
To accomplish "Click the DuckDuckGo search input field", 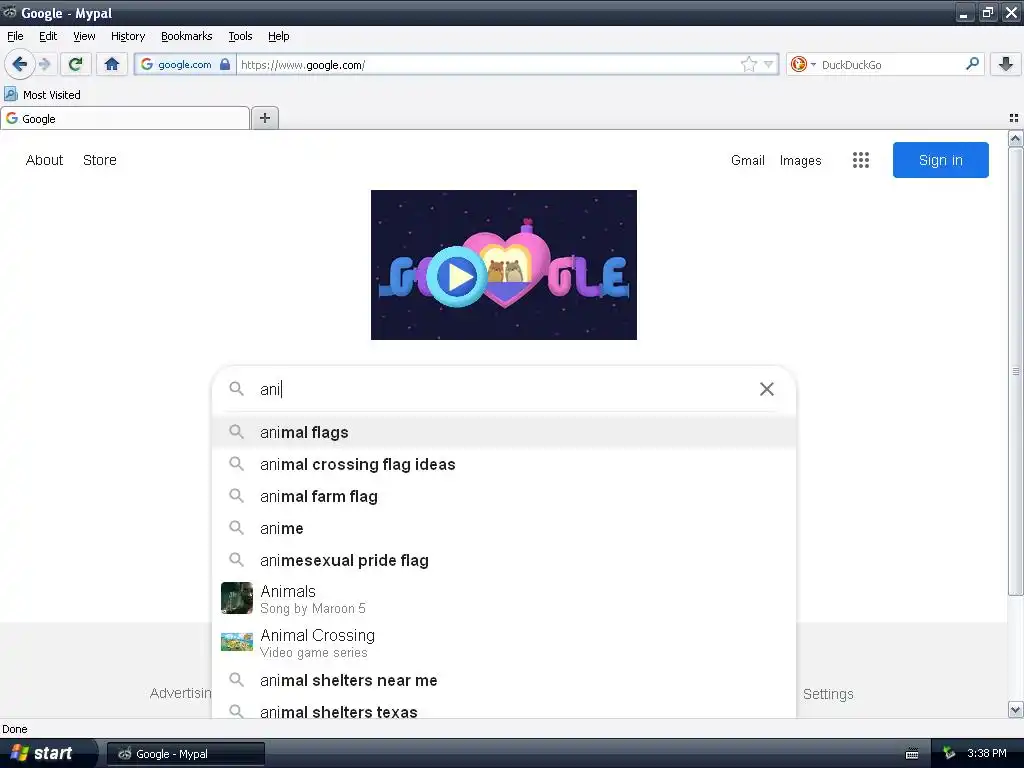I will 891,64.
